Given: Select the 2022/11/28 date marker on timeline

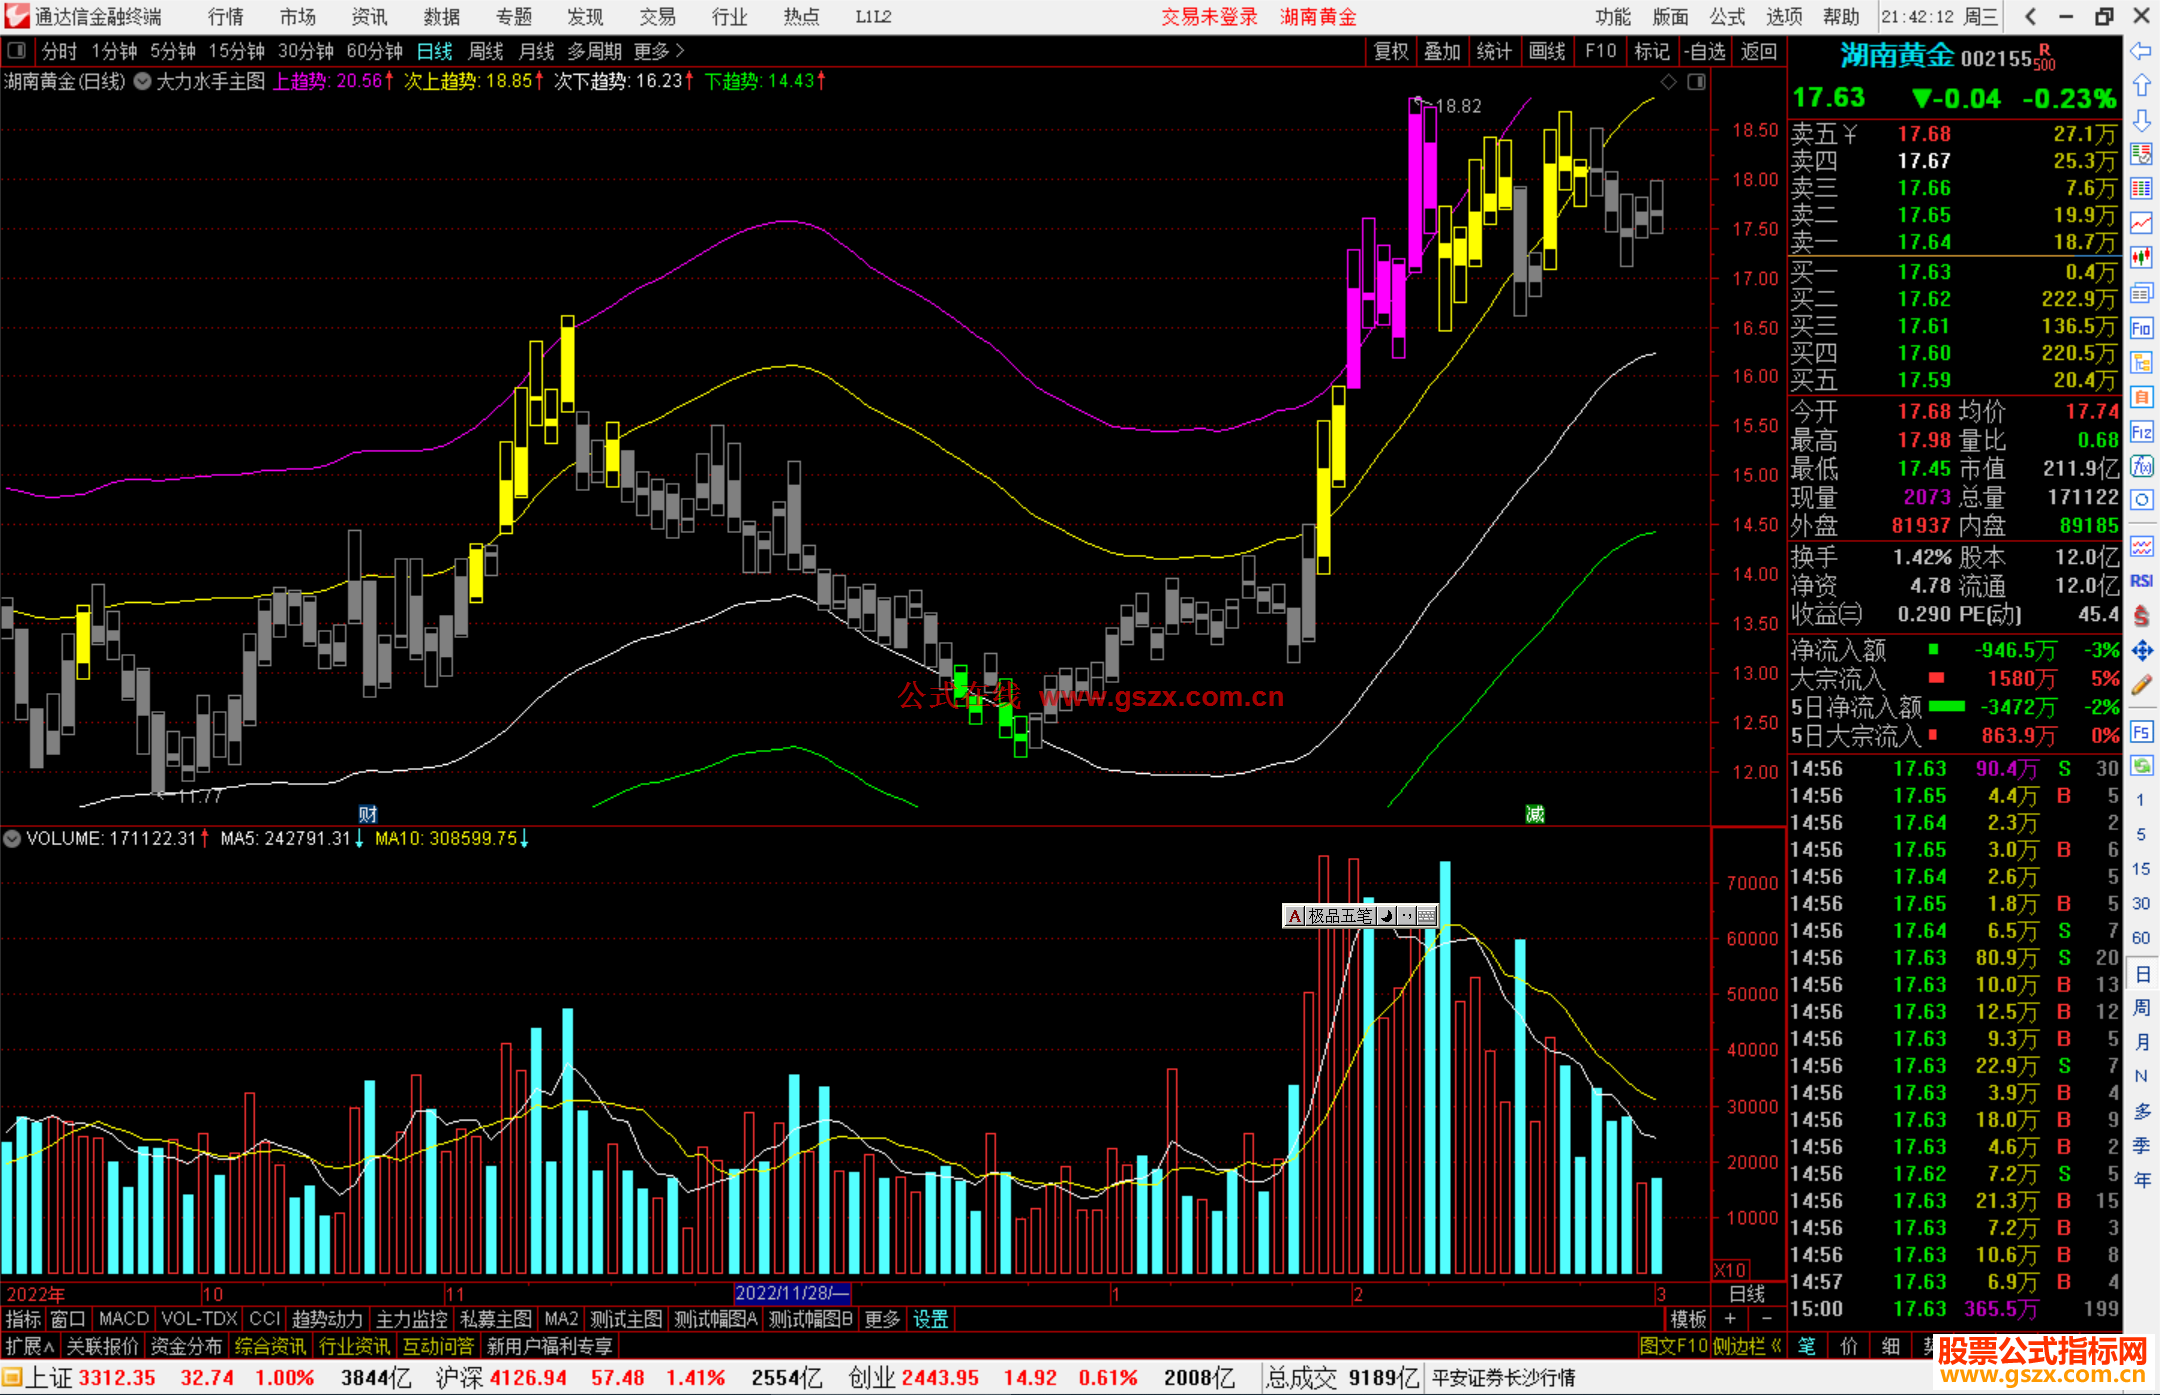Looking at the screenshot, I should tap(791, 1293).
